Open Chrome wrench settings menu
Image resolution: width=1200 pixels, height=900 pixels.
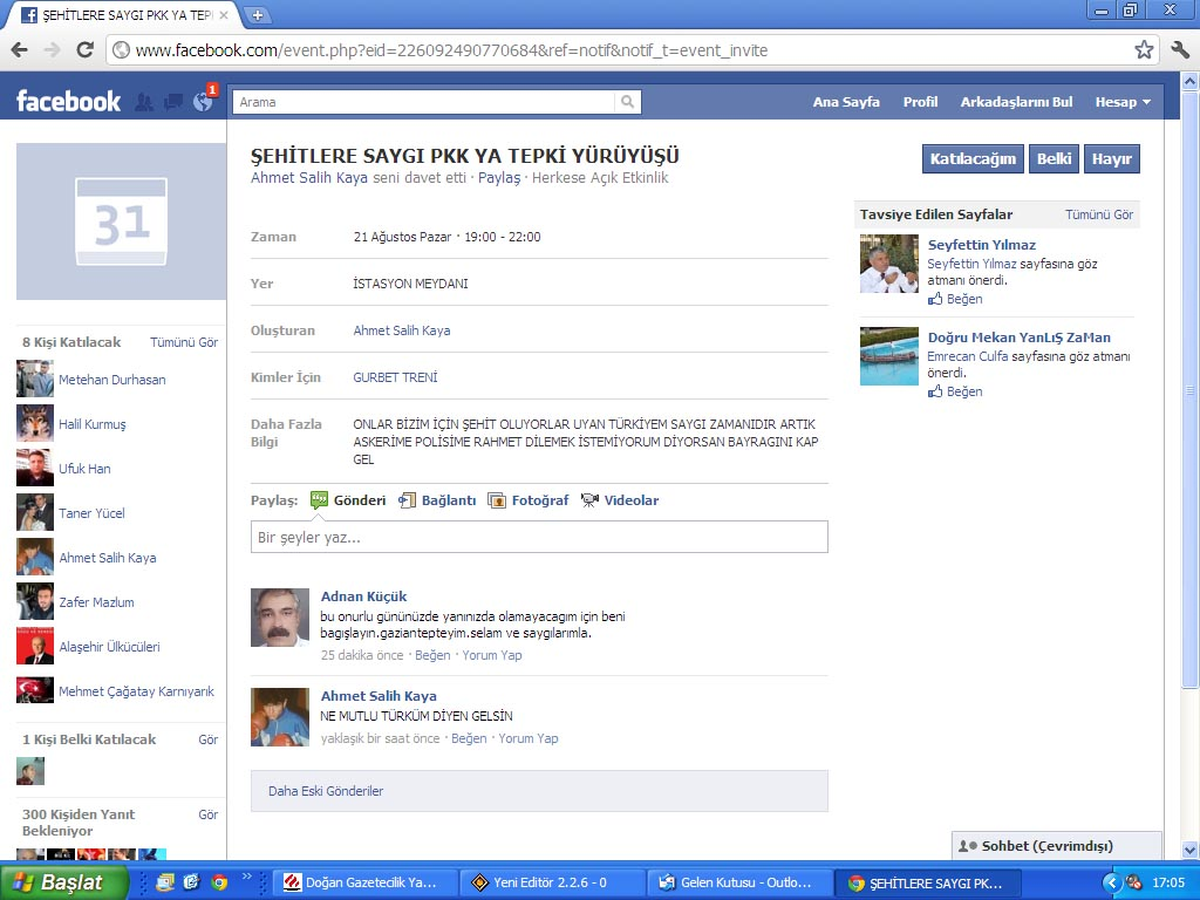coord(1180,49)
